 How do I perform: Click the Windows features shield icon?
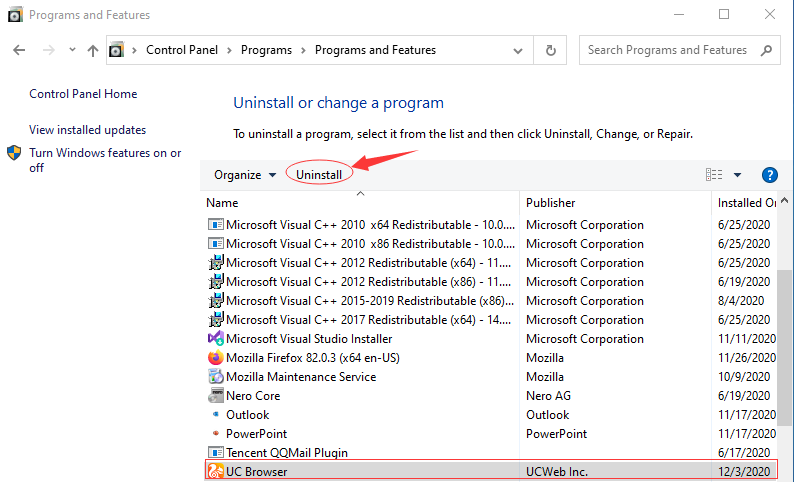click(14, 153)
